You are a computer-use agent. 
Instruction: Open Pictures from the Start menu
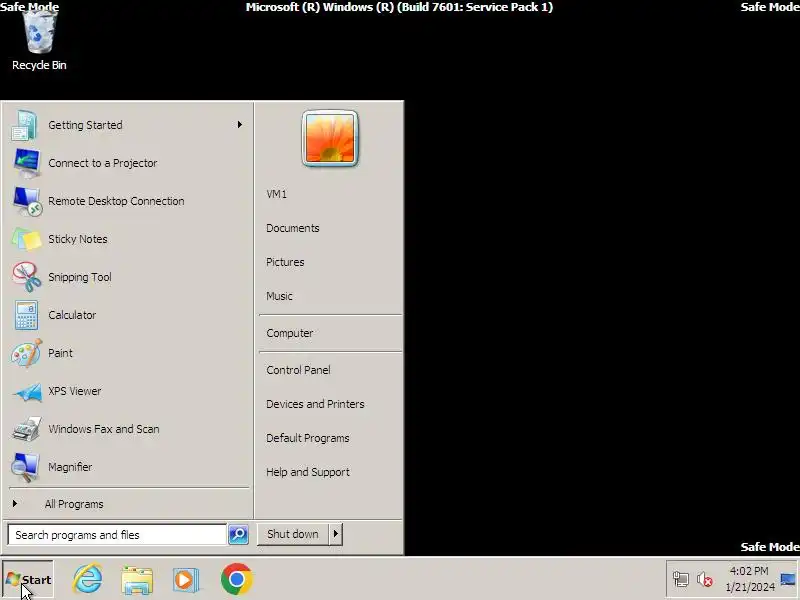pos(285,262)
